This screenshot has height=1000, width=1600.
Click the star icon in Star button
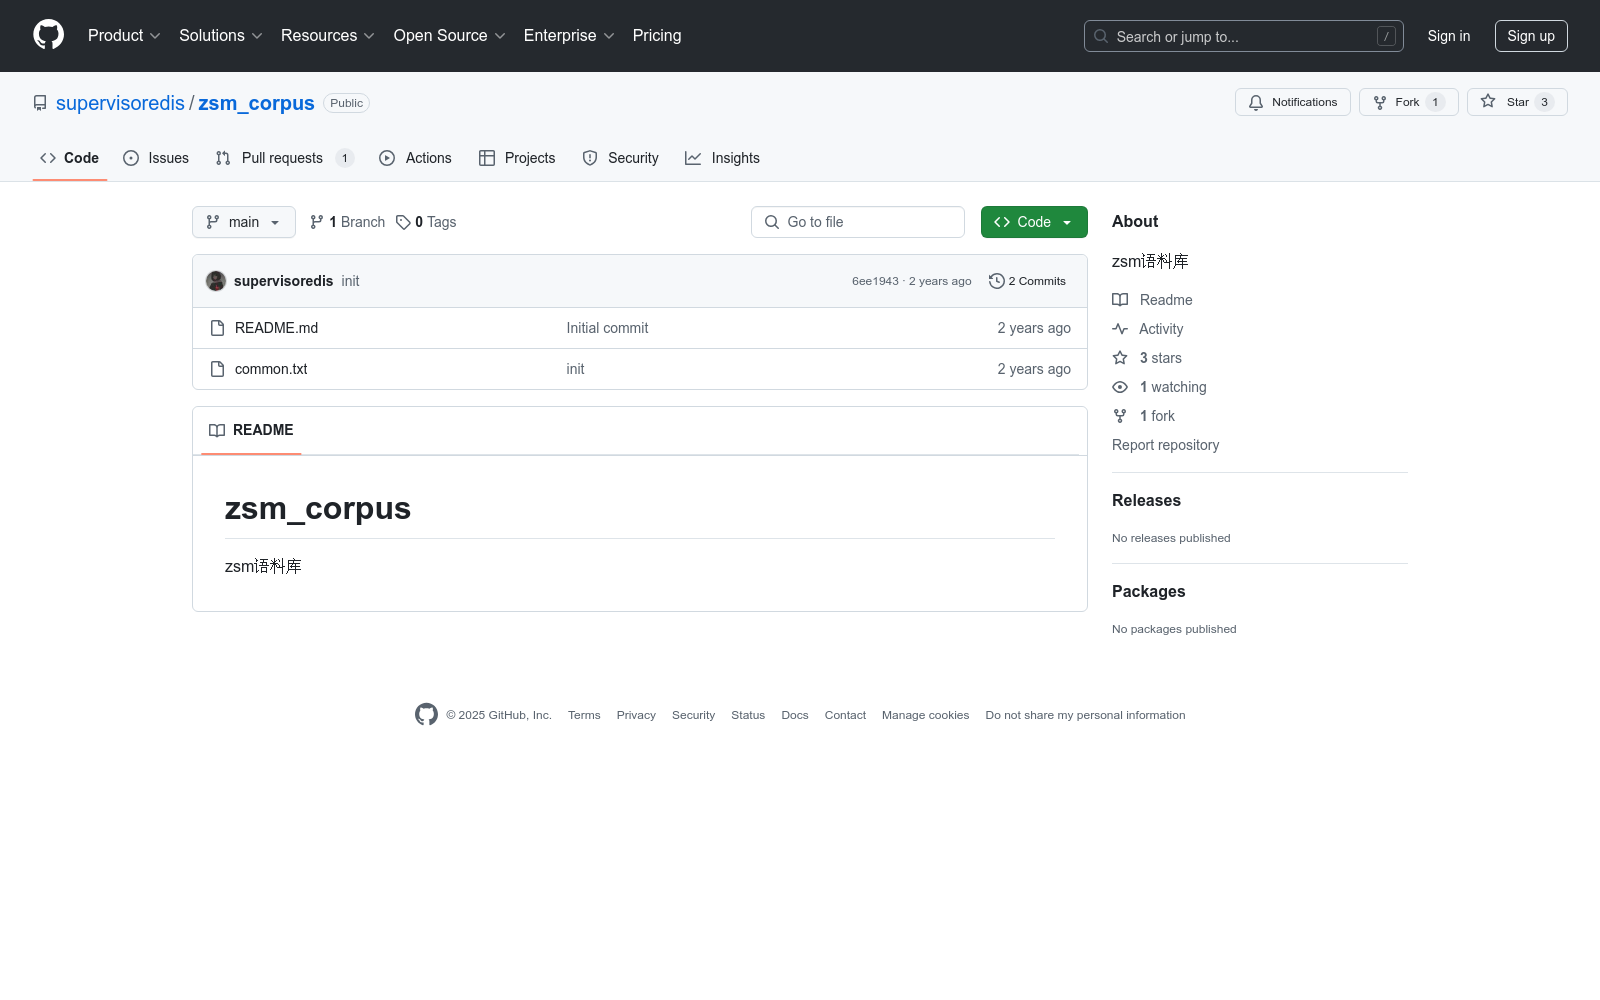click(x=1488, y=102)
